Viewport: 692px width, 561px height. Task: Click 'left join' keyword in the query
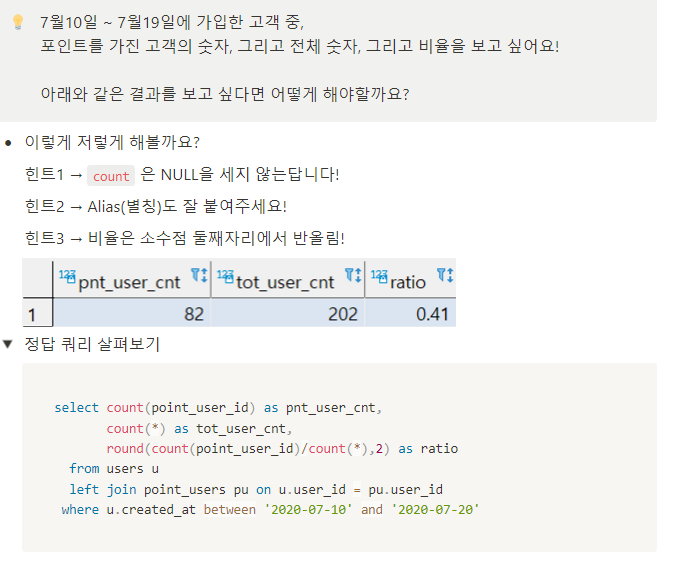click(x=103, y=489)
